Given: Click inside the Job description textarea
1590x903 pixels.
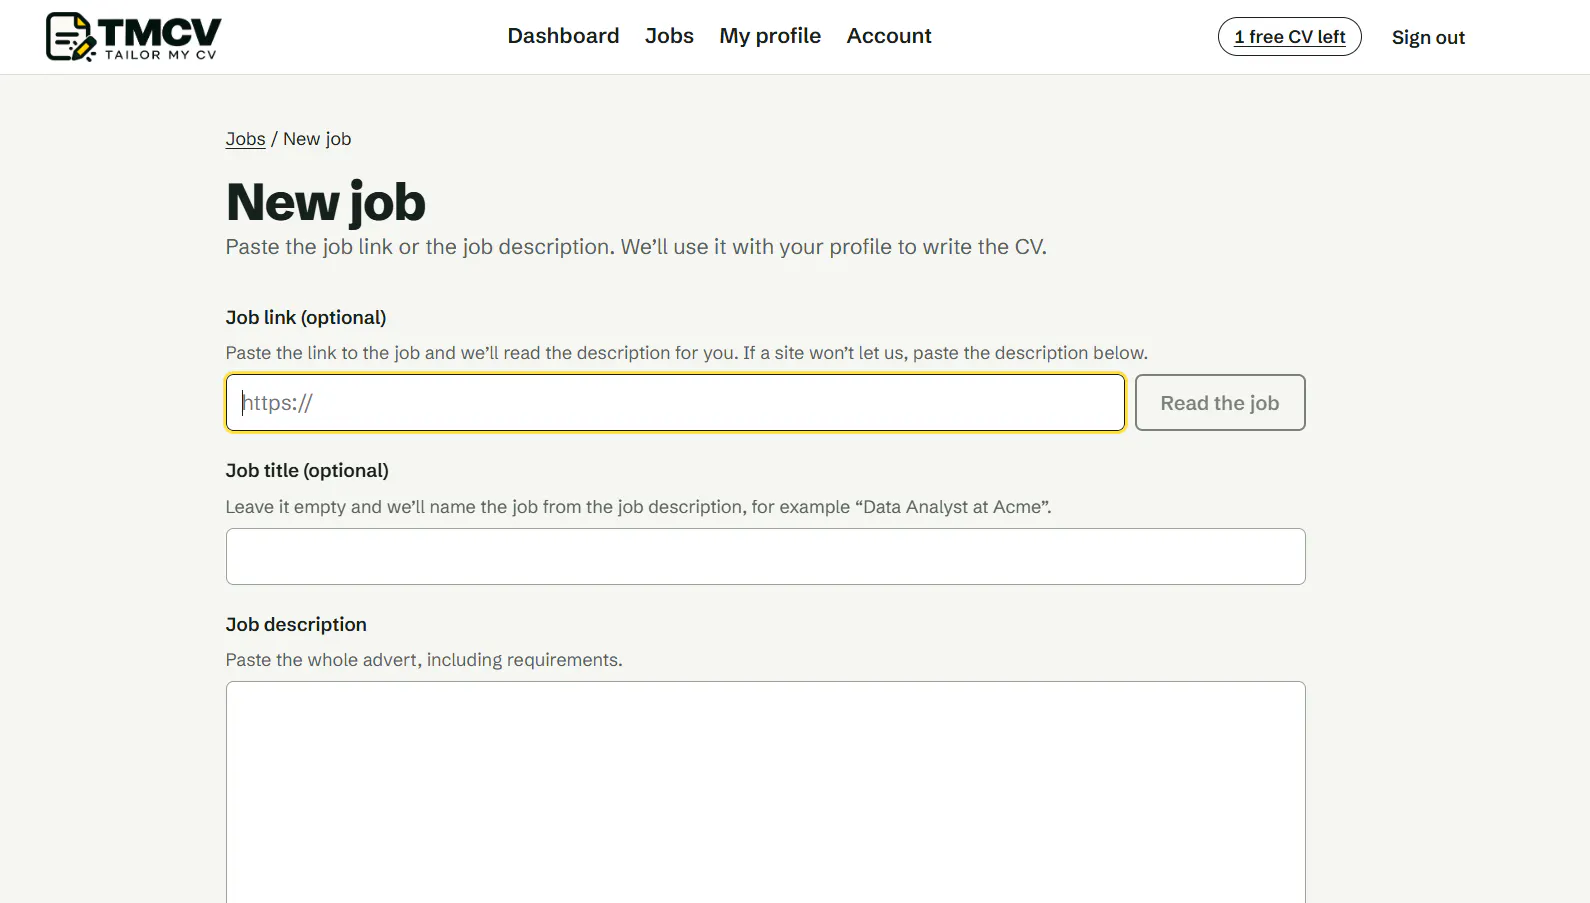Looking at the screenshot, I should point(765,792).
